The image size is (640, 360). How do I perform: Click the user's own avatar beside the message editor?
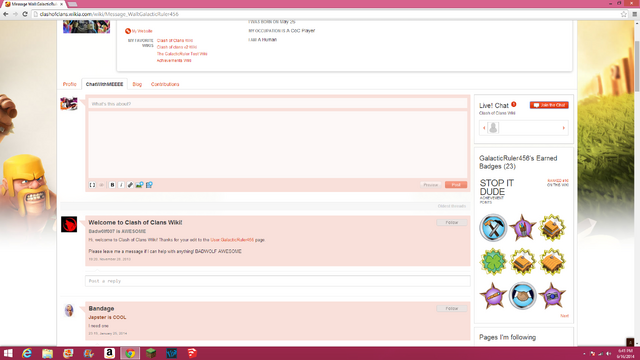coord(69,104)
